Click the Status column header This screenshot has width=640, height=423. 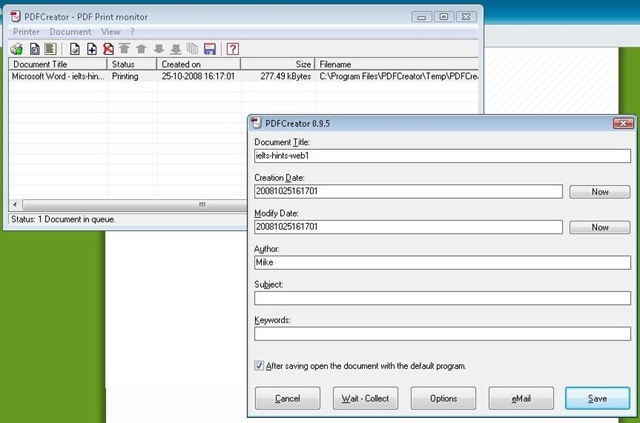(x=132, y=64)
